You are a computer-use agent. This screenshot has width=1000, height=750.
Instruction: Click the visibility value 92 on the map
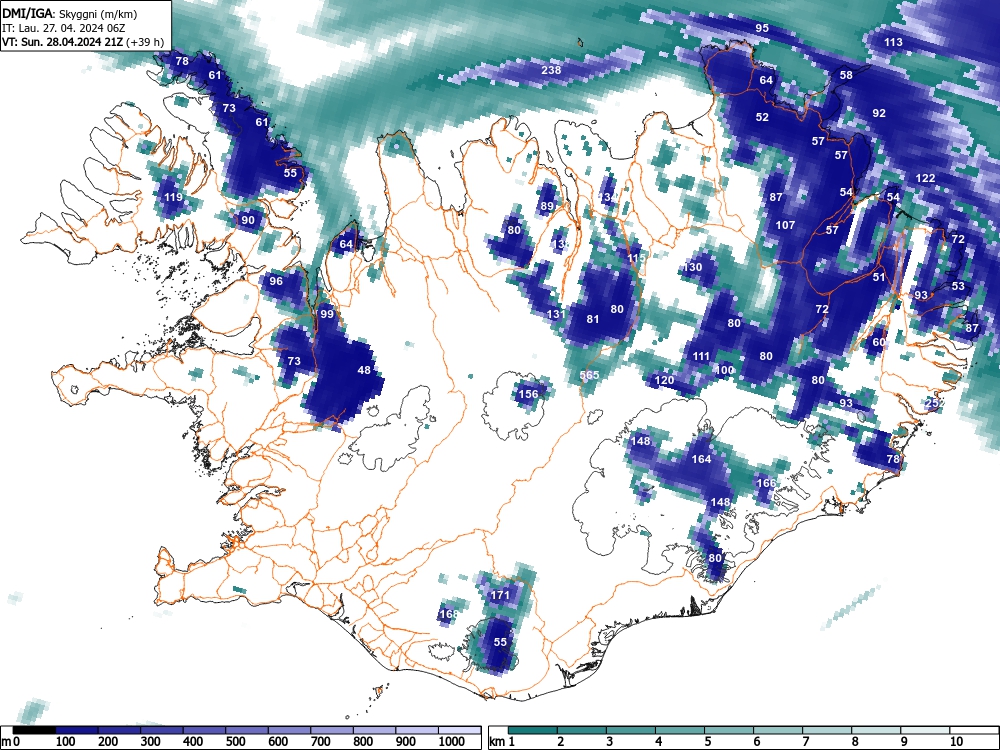[x=879, y=113]
